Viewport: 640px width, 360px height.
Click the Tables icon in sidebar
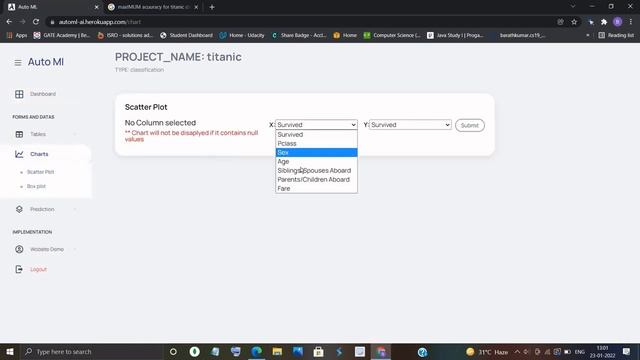[19, 134]
